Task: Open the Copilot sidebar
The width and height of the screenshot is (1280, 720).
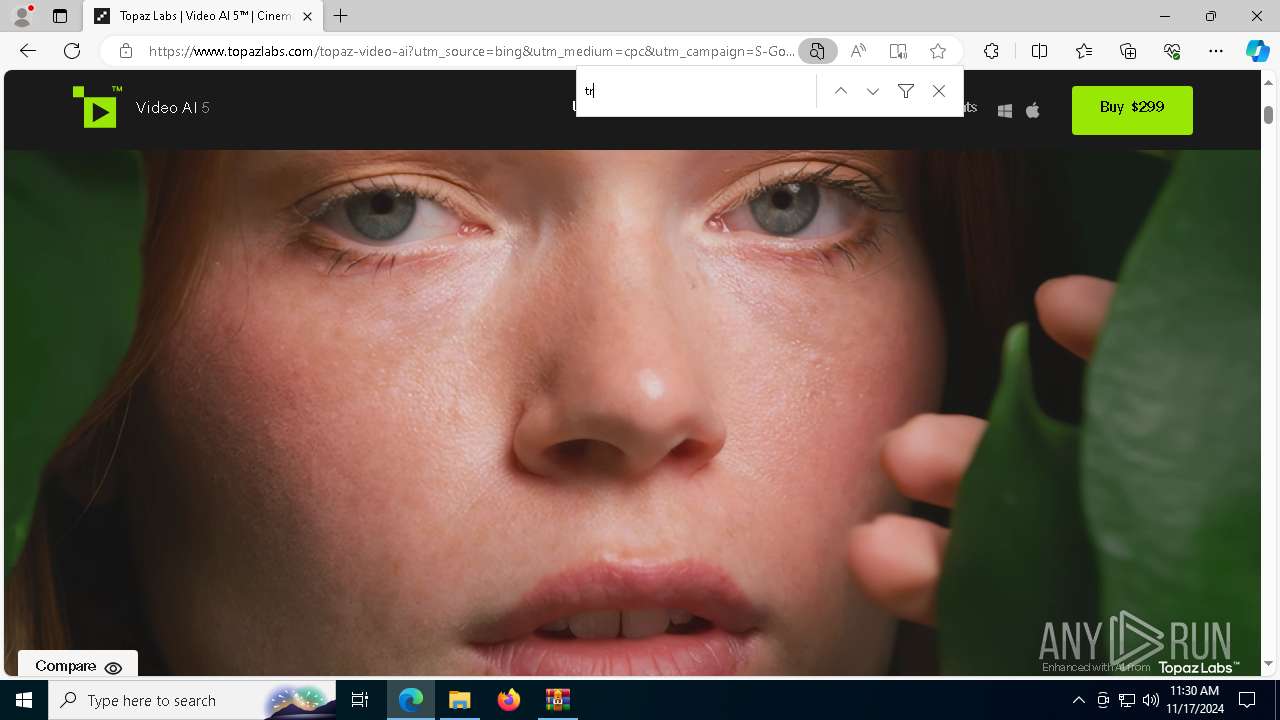Action: coord(1258,51)
